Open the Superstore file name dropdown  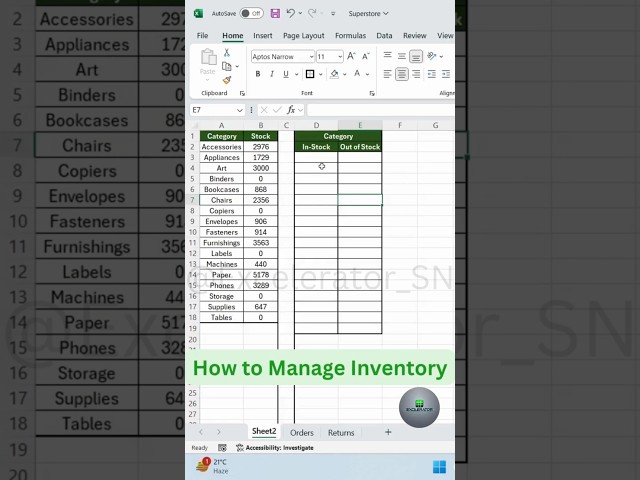(x=368, y=13)
